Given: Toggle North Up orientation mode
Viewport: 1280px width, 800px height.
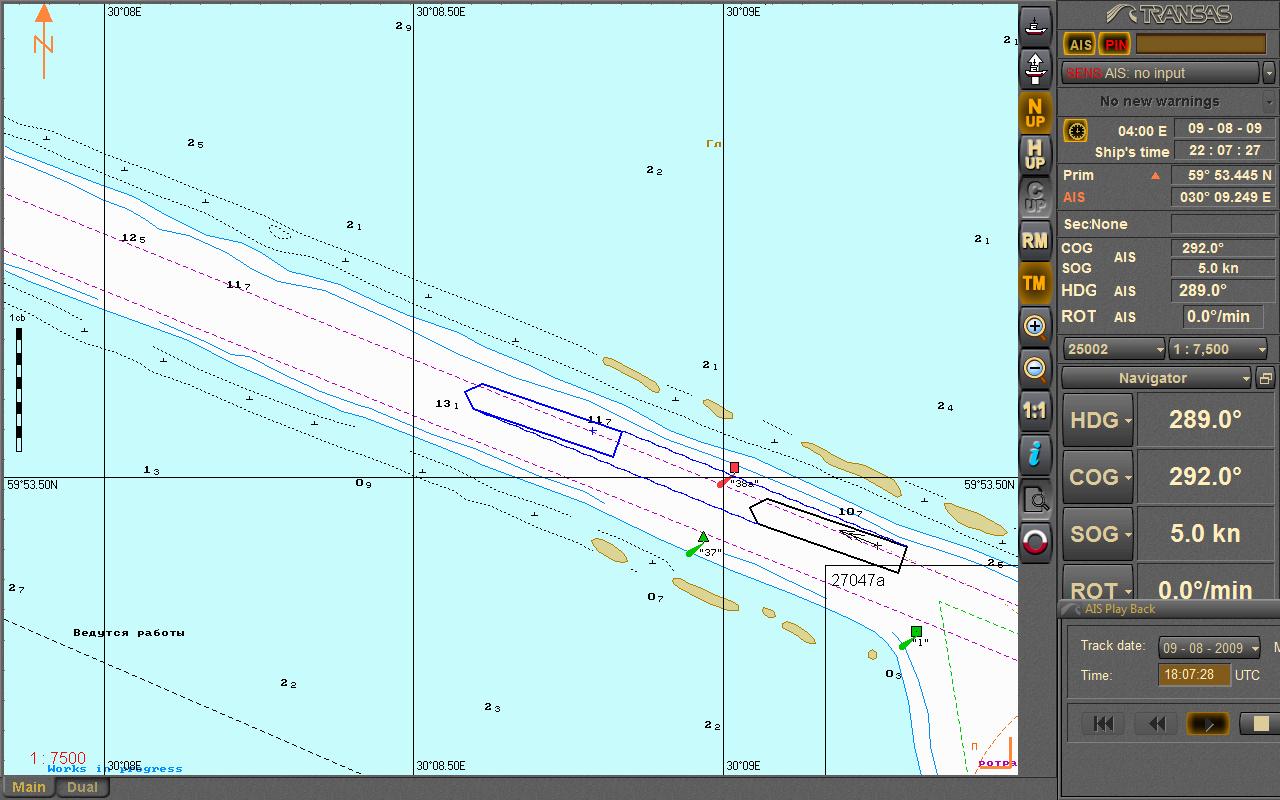Looking at the screenshot, I should click(1035, 112).
